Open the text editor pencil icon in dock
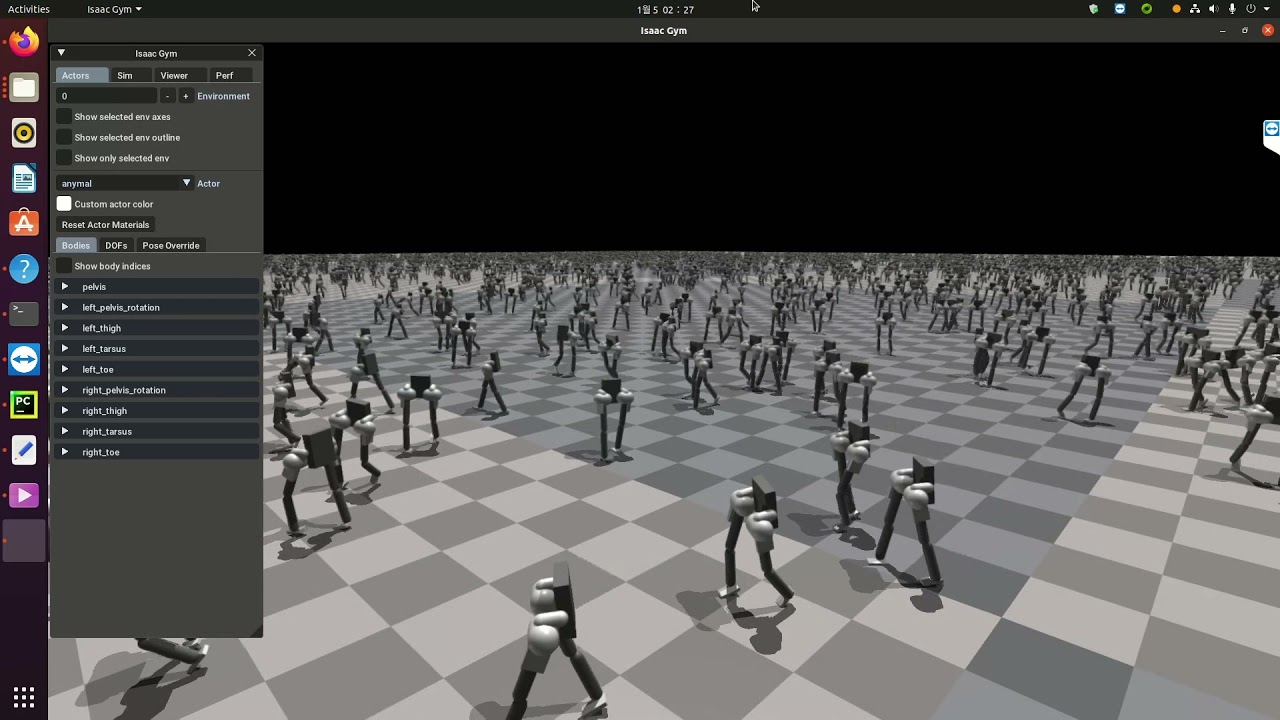 pyautogui.click(x=24, y=450)
